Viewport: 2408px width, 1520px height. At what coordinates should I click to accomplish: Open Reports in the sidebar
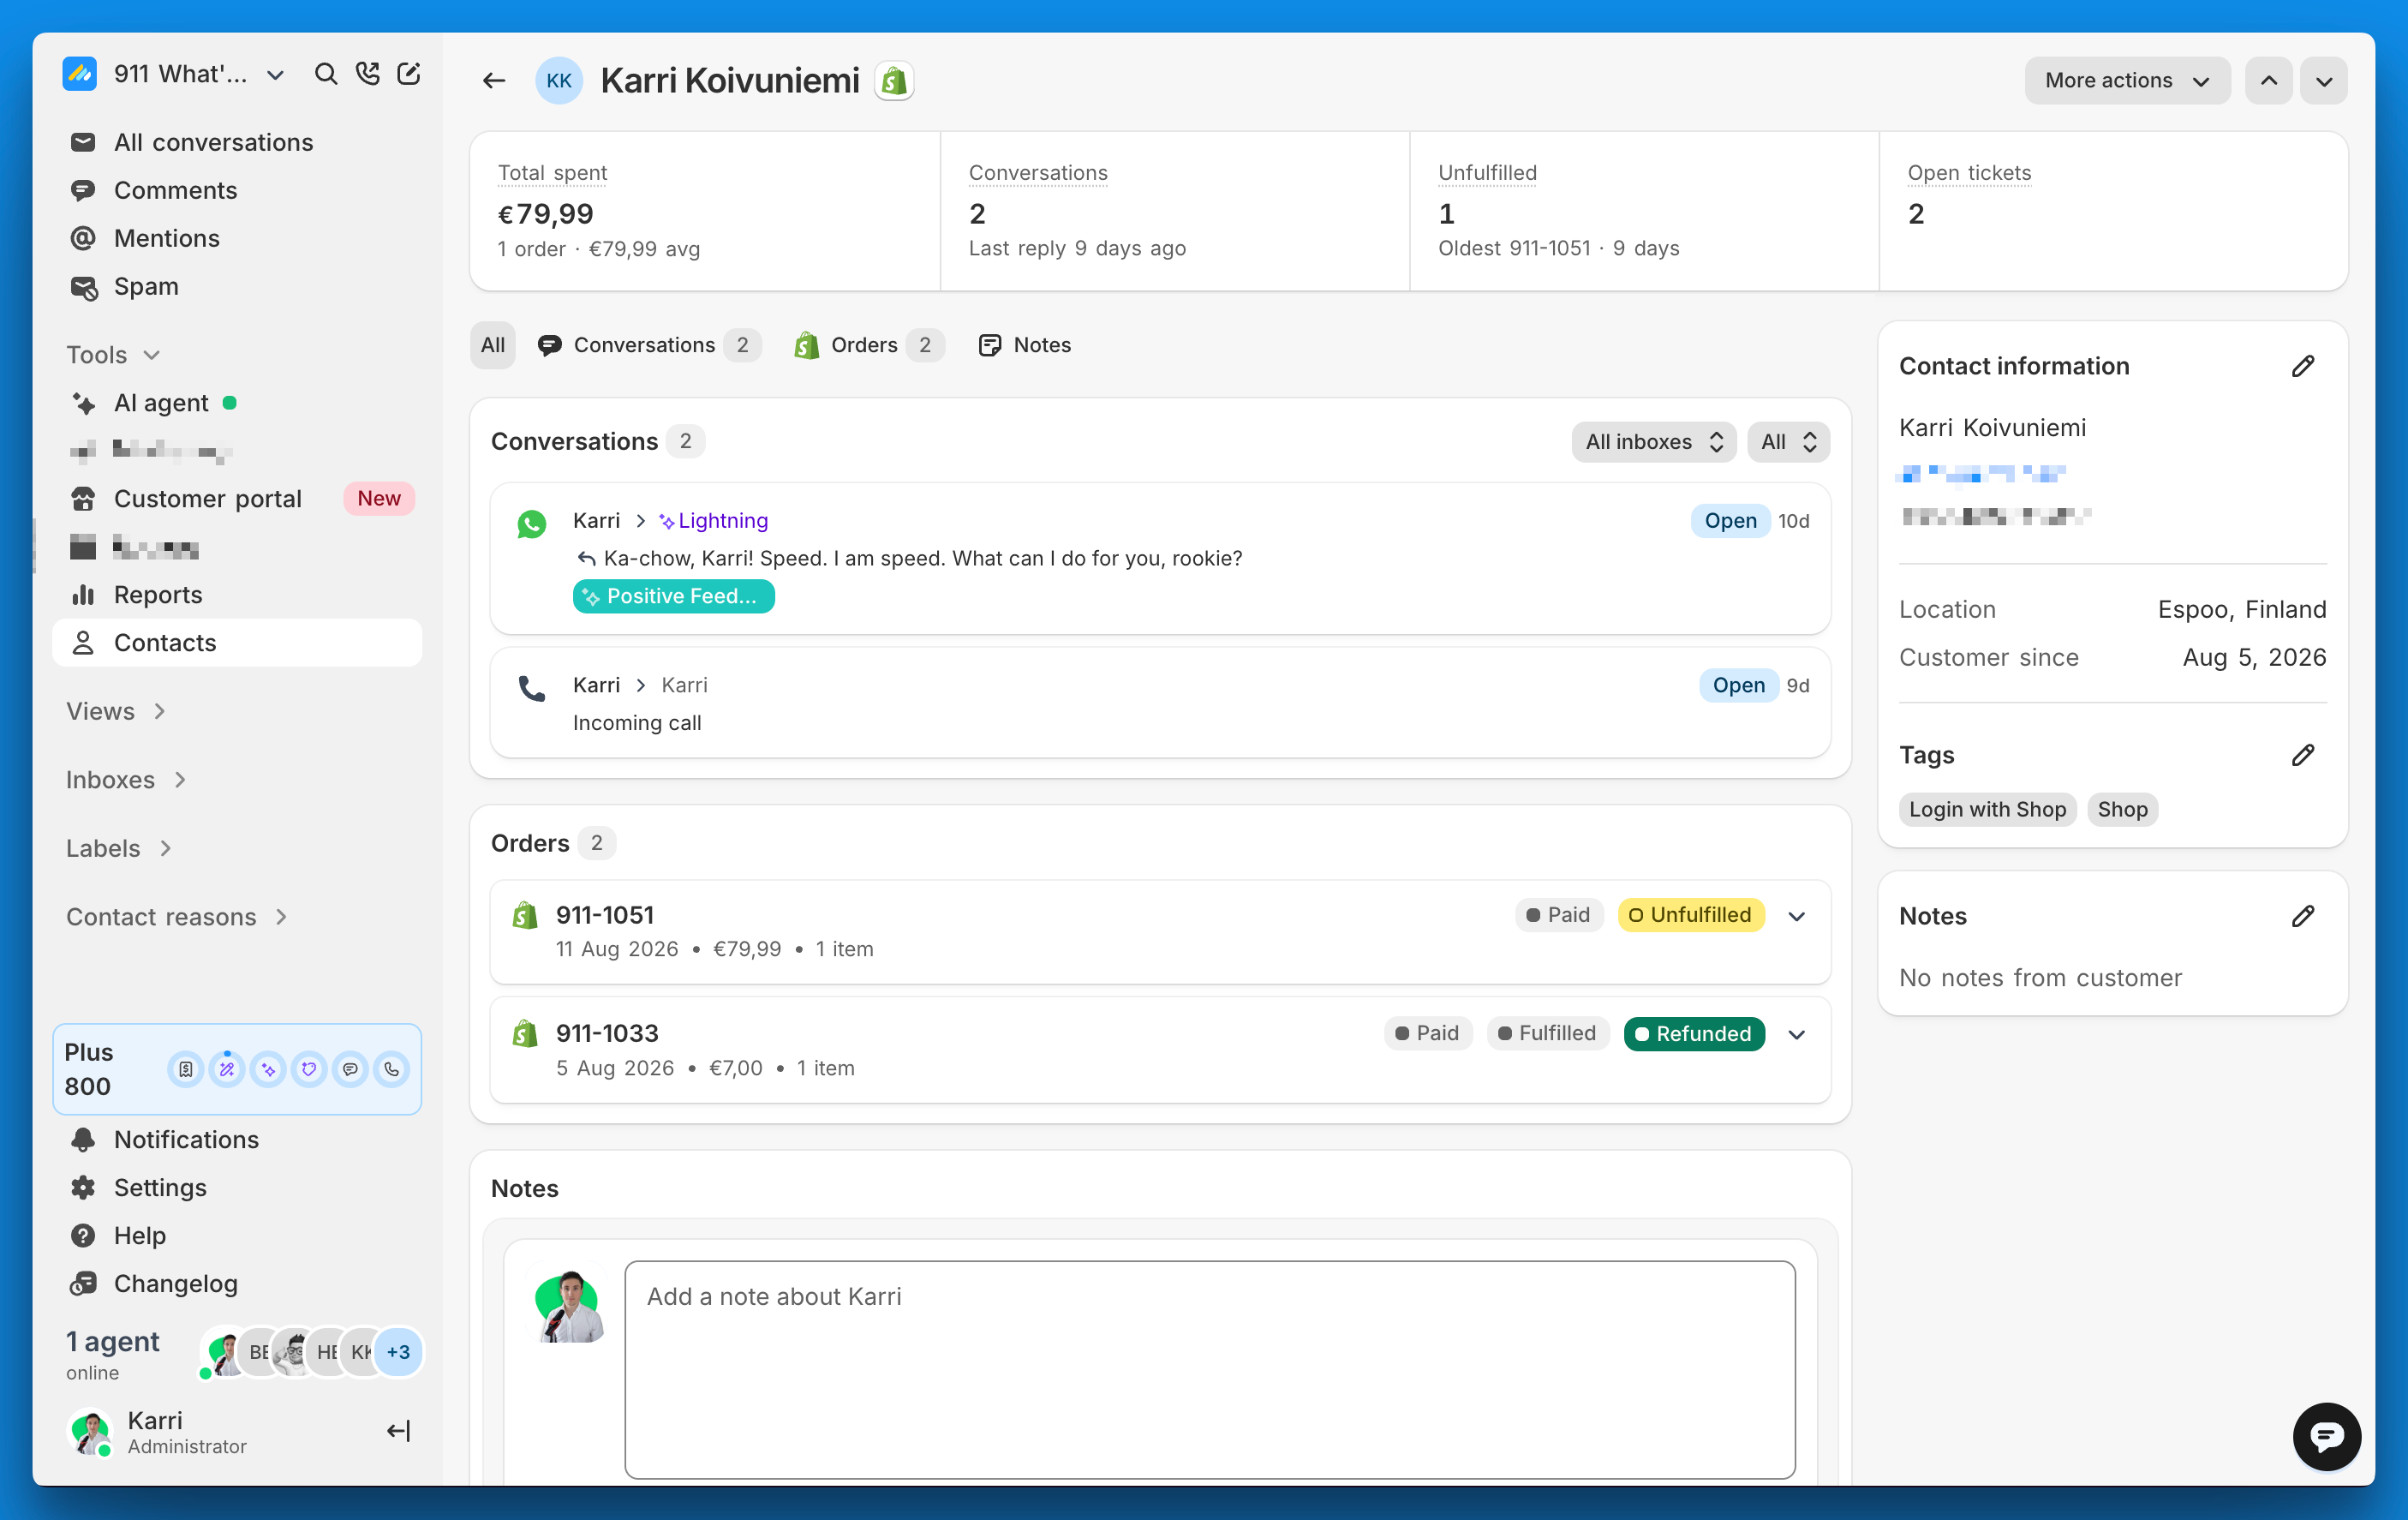coord(237,595)
